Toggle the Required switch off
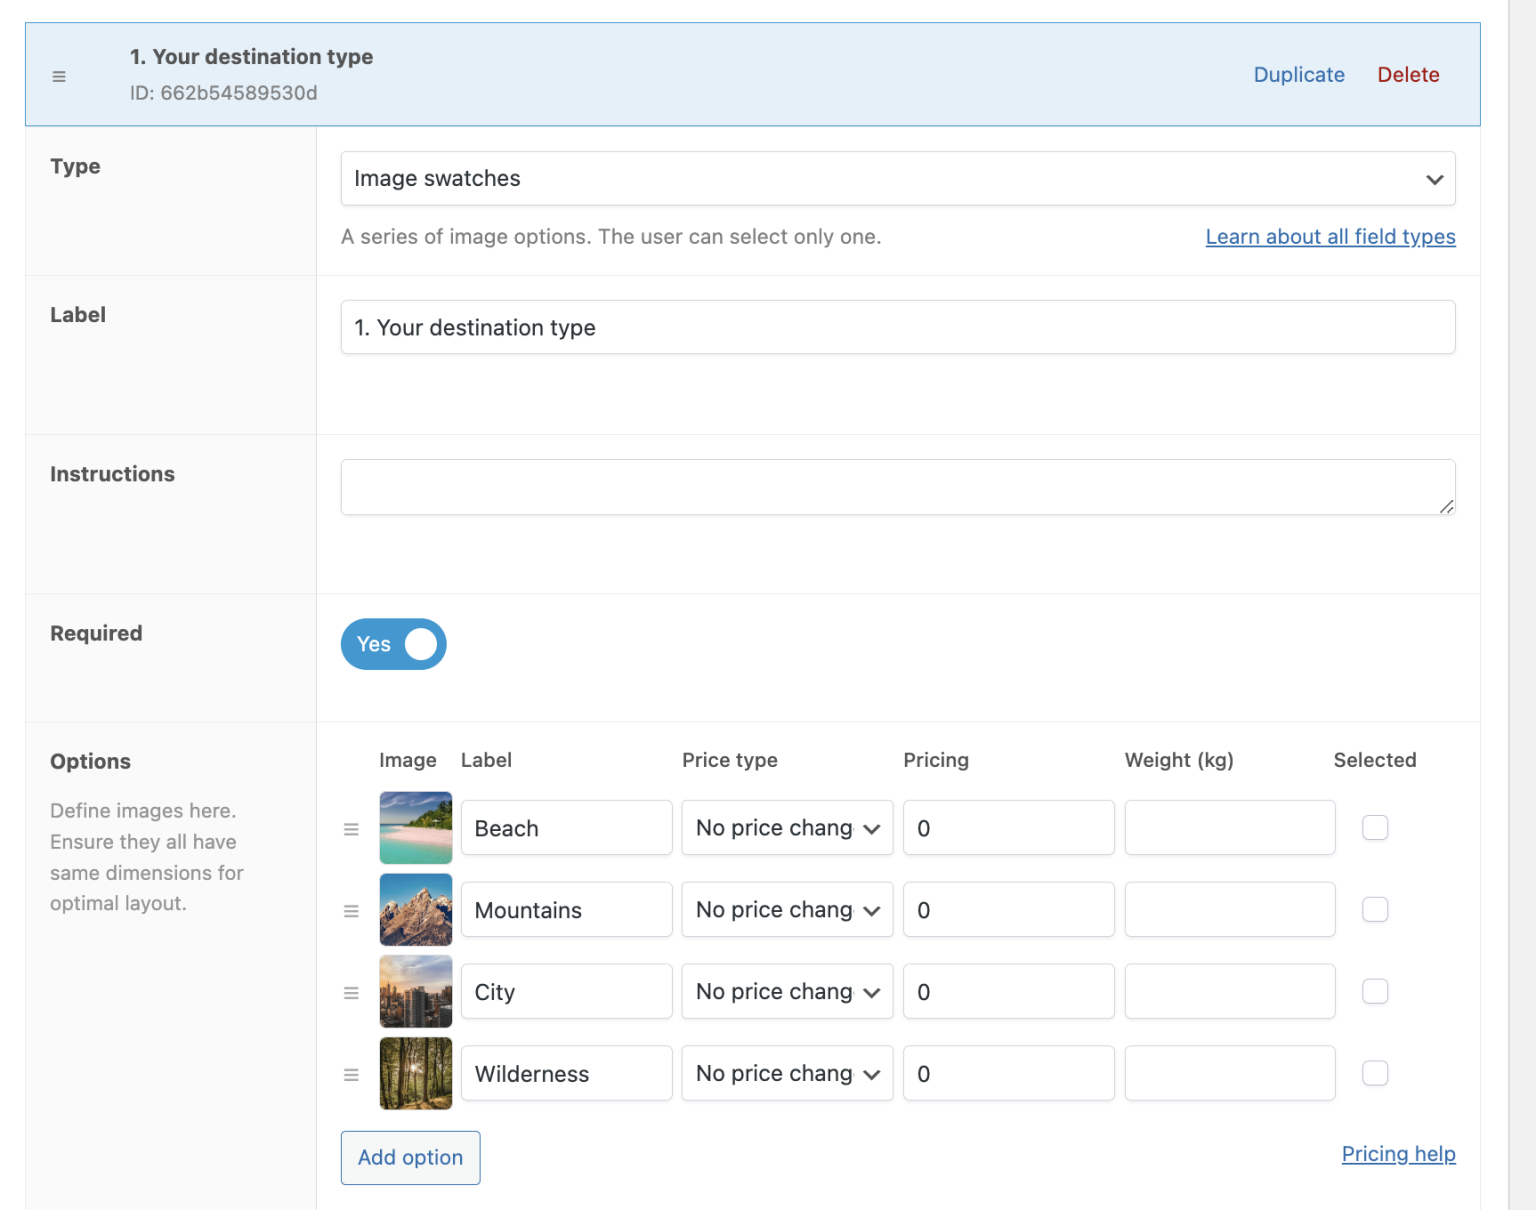Screen dimensions: 1536x1210 click(393, 644)
